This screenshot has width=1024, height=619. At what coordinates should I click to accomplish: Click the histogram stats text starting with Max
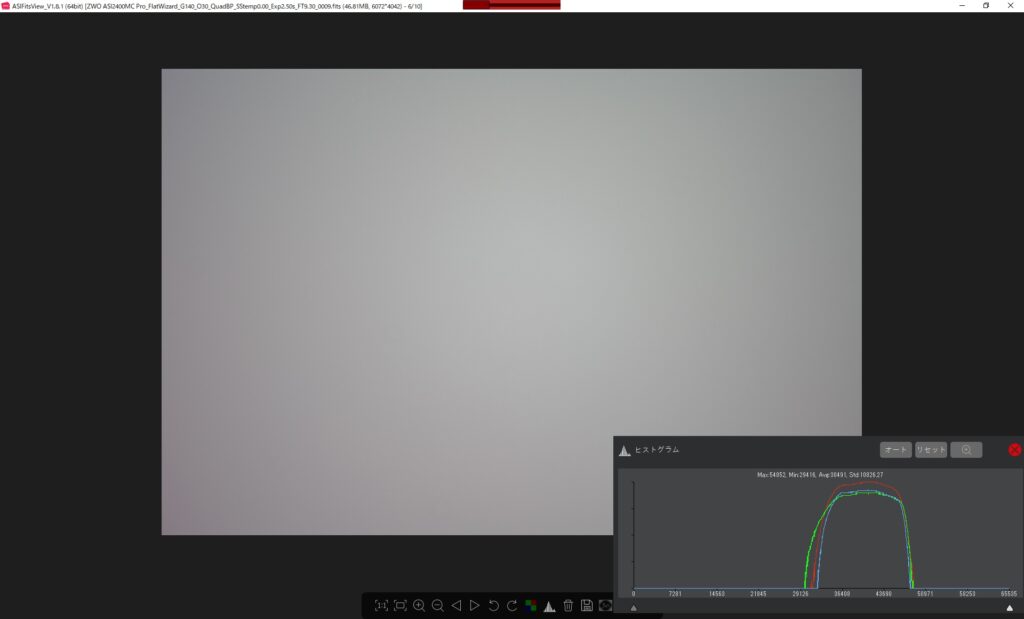click(820, 475)
